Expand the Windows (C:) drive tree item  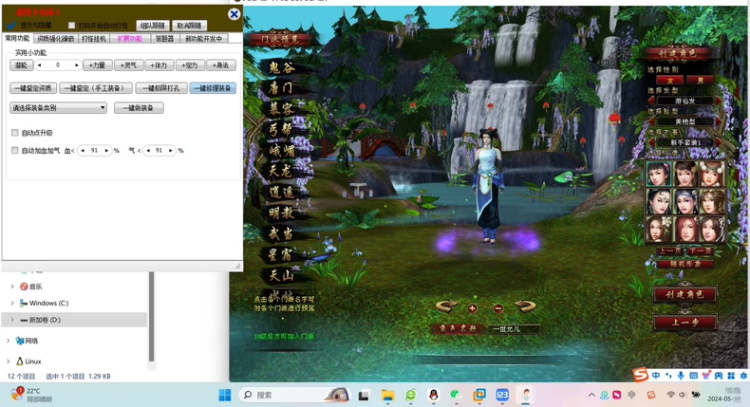point(12,302)
